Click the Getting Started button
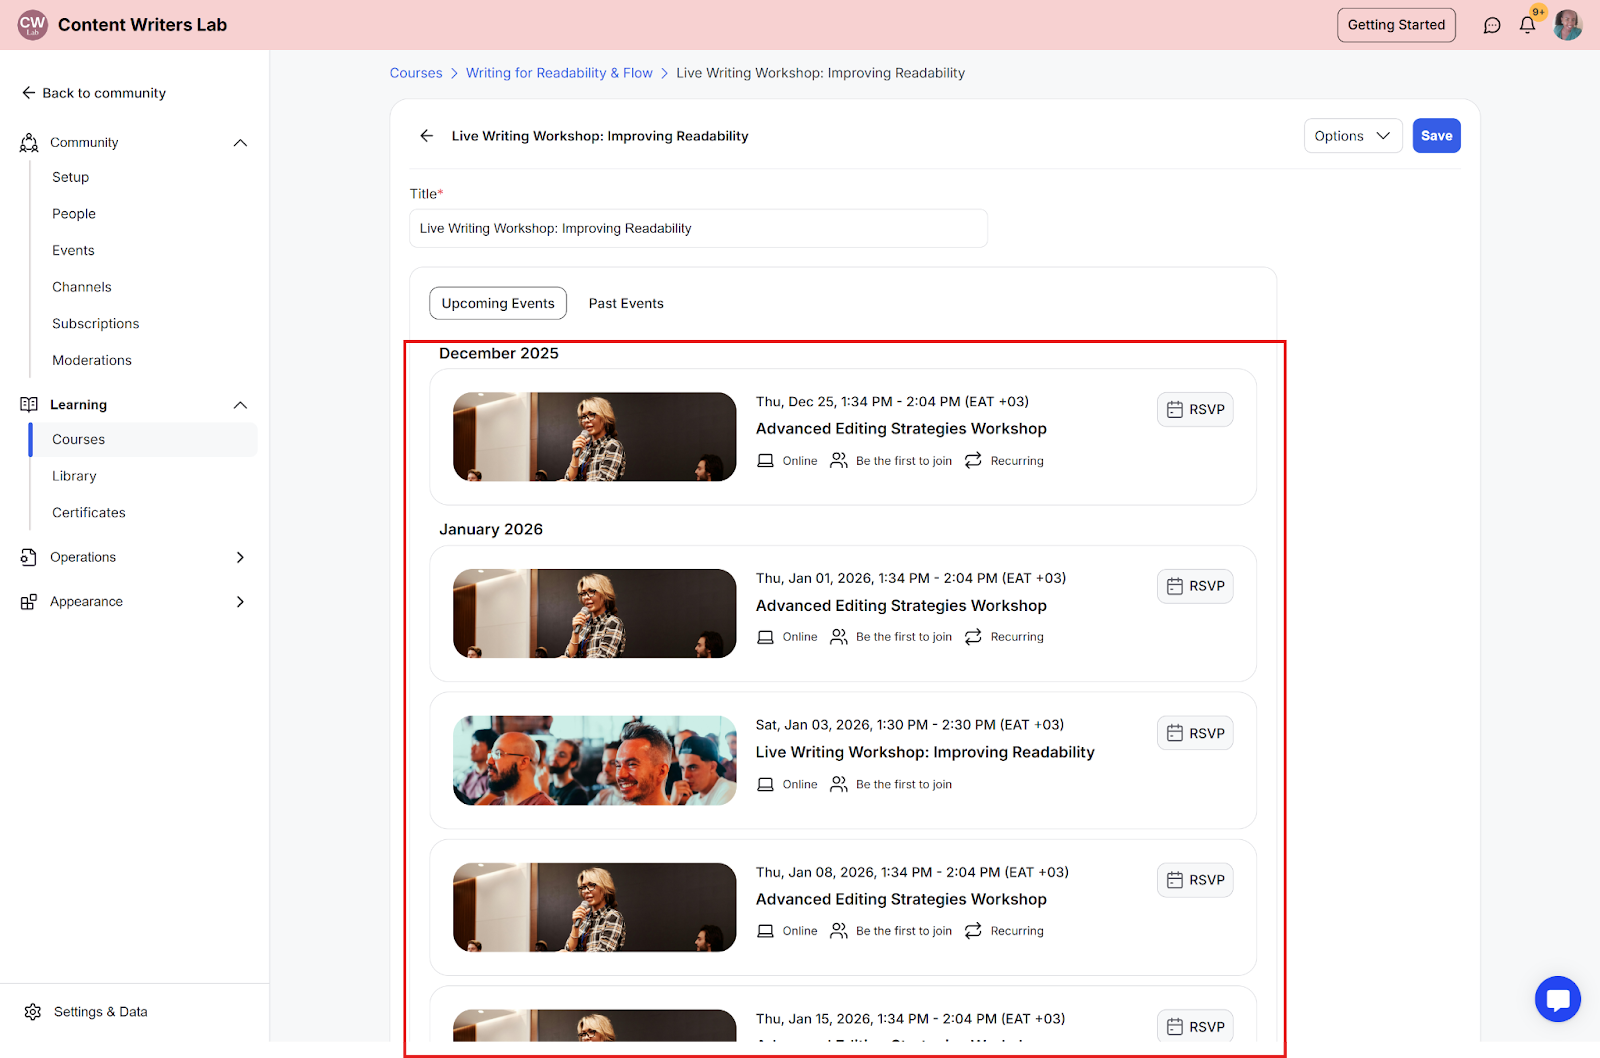Image resolution: width=1600 pixels, height=1058 pixels. (1396, 25)
